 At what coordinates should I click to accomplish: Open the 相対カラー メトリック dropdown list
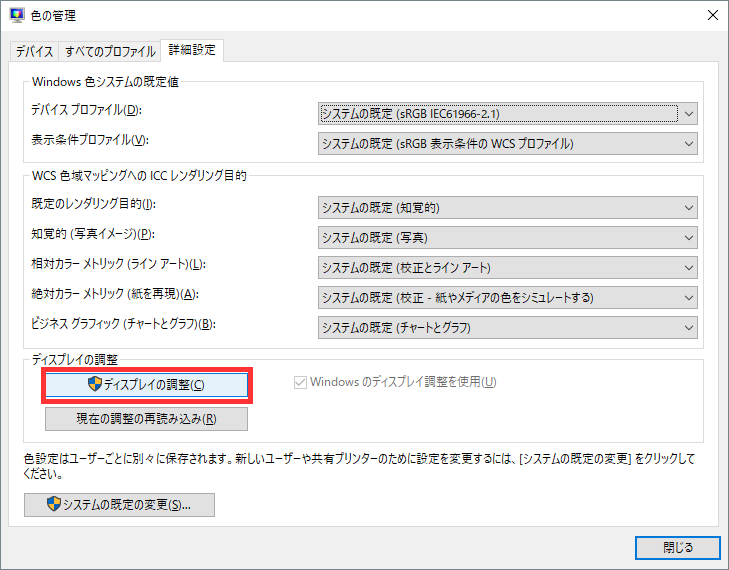[x=508, y=268]
